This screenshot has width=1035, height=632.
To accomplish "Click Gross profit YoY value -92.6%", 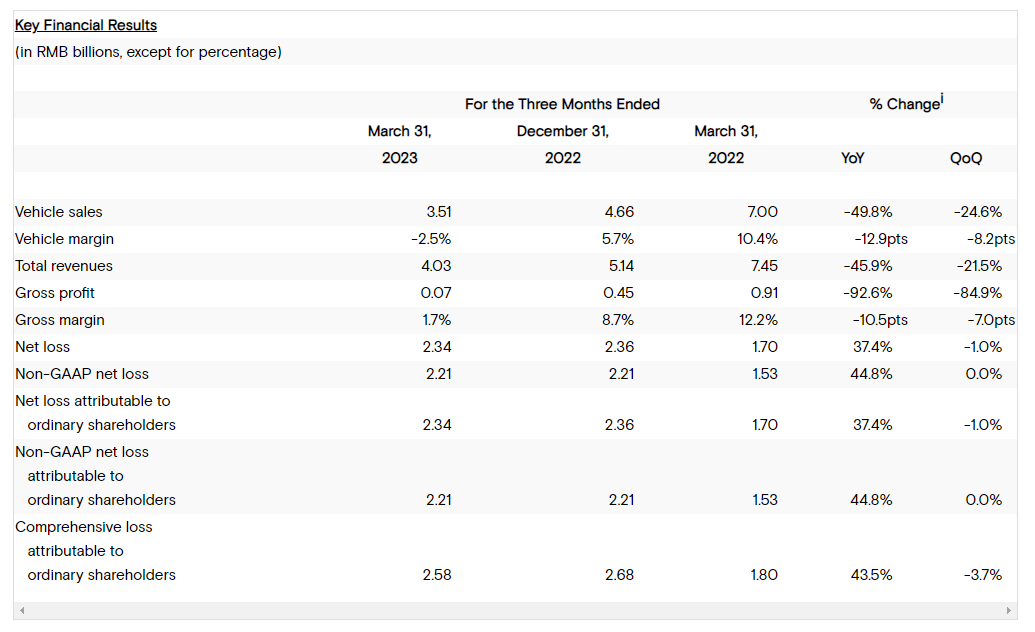I will click(867, 293).
